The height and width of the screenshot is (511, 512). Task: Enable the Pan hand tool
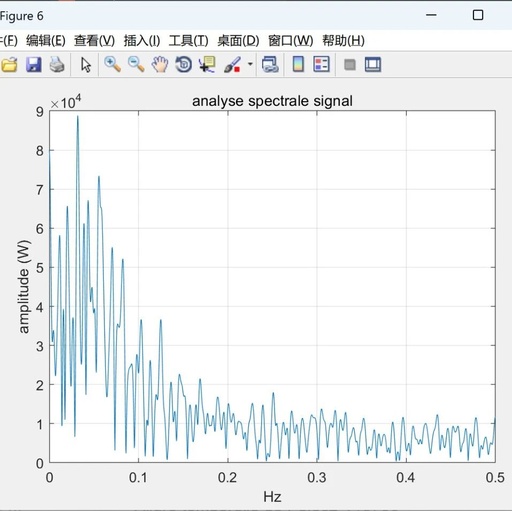click(160, 64)
